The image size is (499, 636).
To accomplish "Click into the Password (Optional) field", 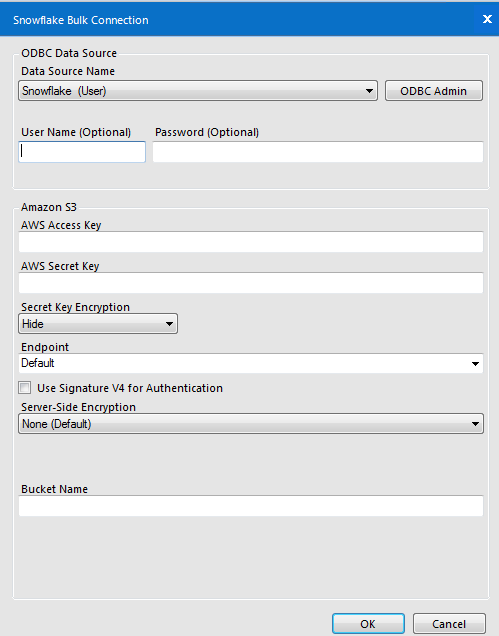I will pos(318,152).
